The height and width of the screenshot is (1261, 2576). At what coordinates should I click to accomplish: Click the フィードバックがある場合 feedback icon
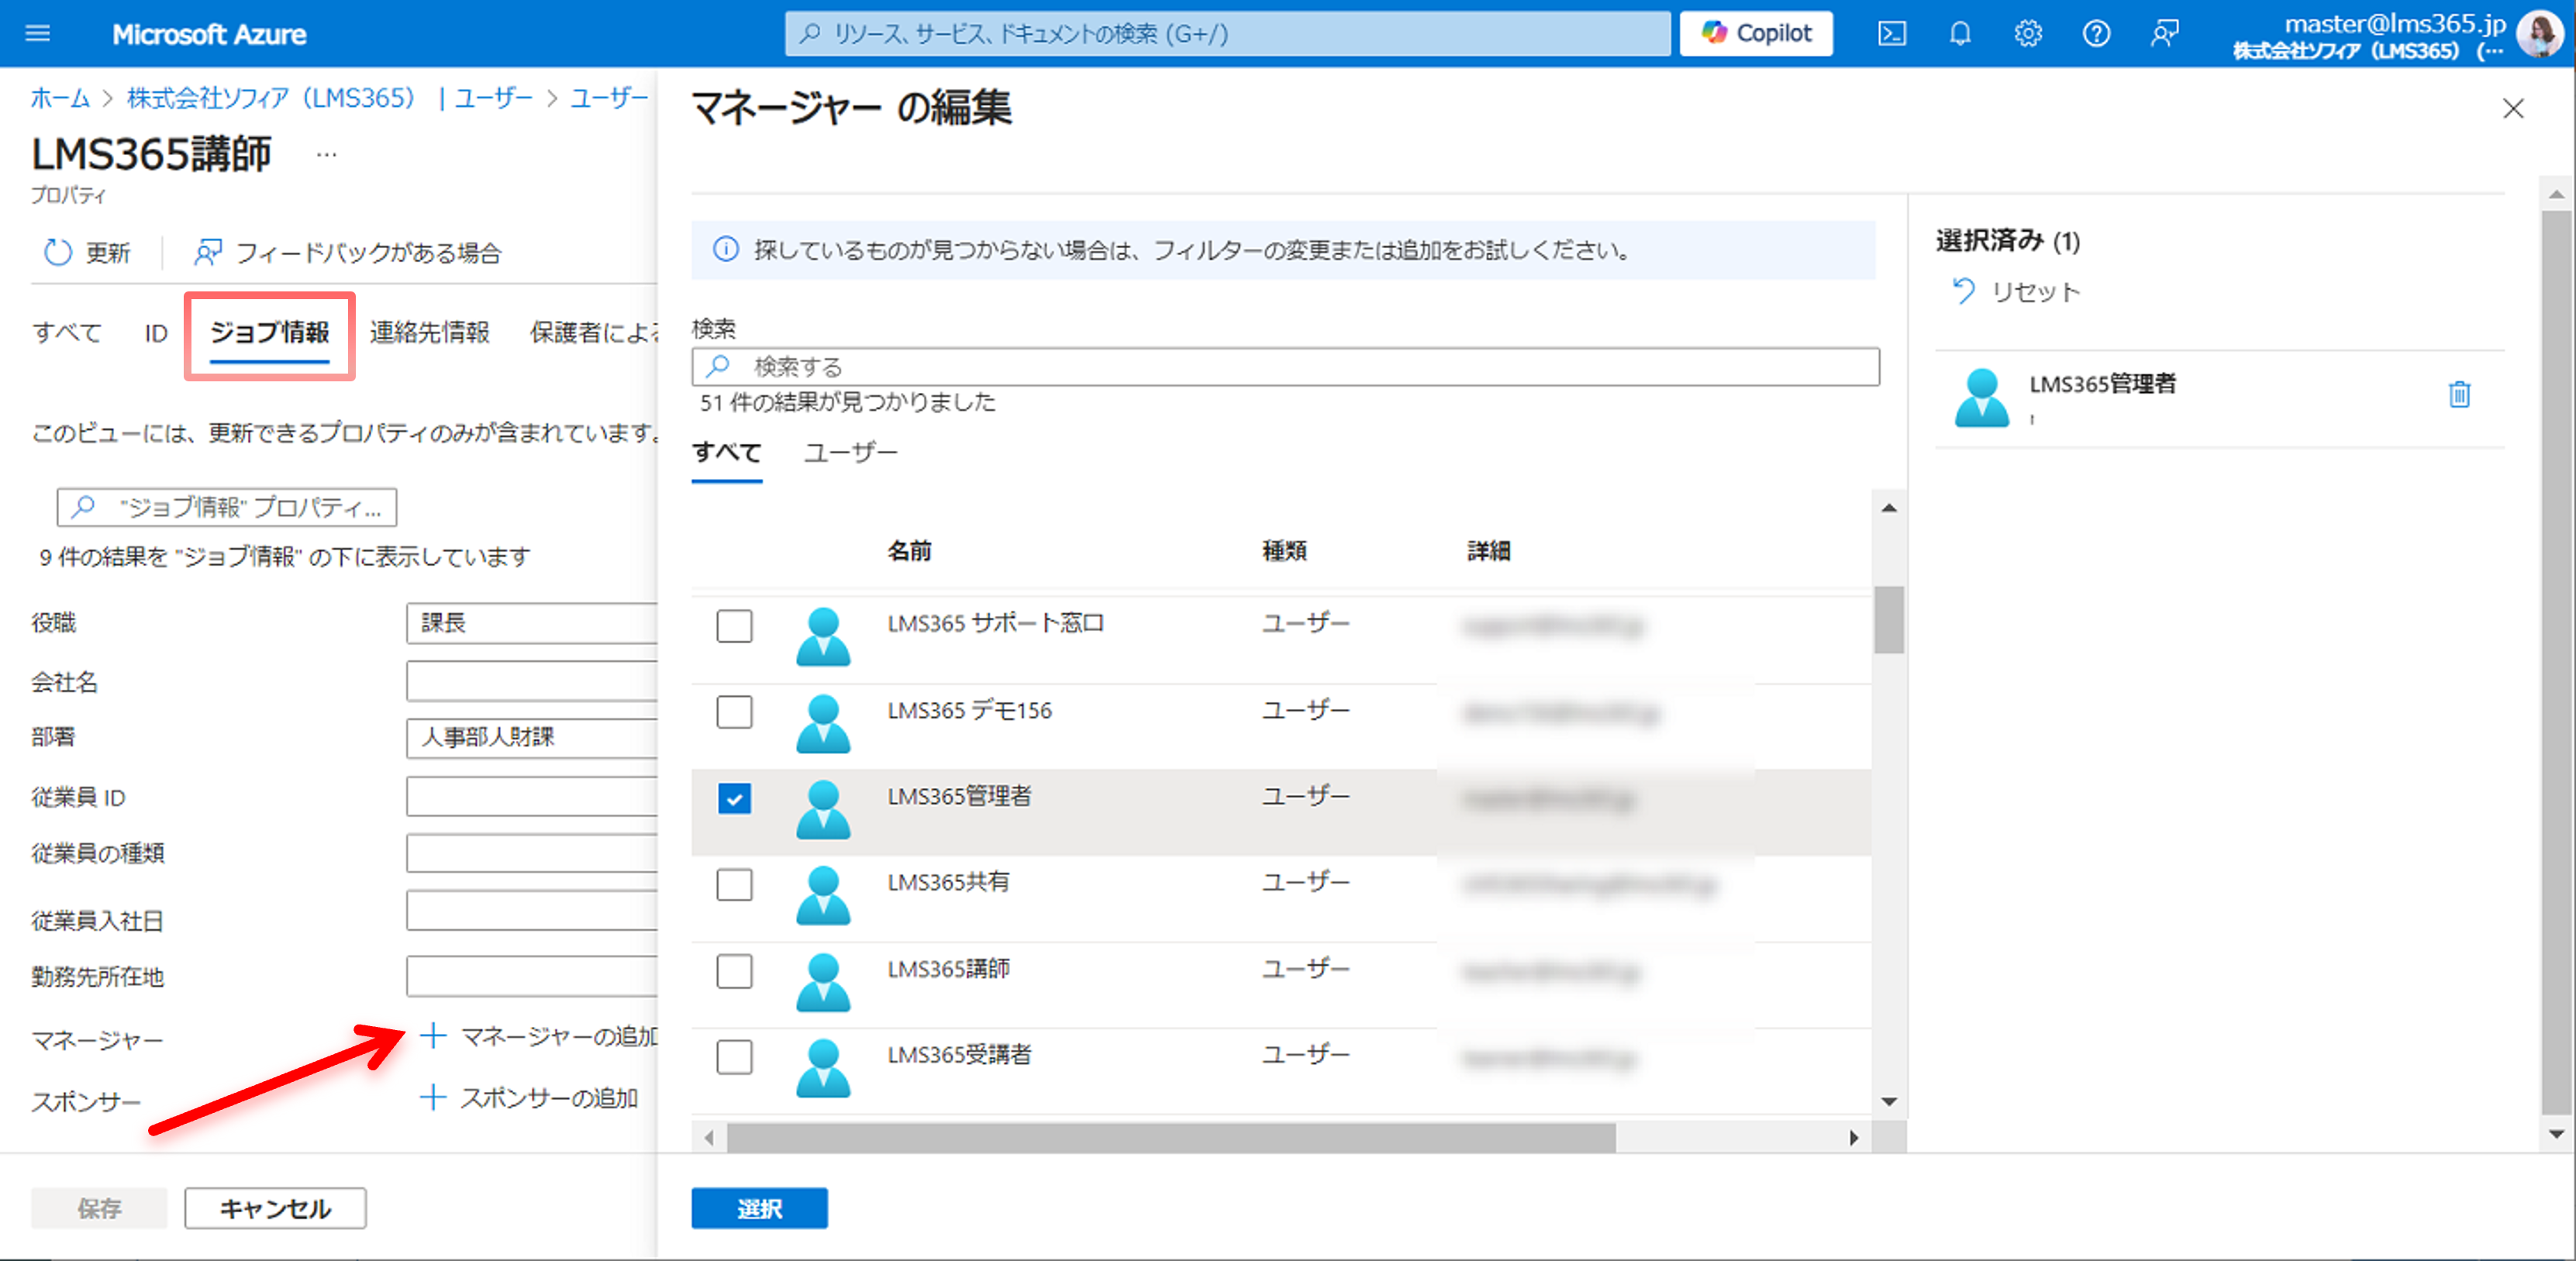(208, 252)
